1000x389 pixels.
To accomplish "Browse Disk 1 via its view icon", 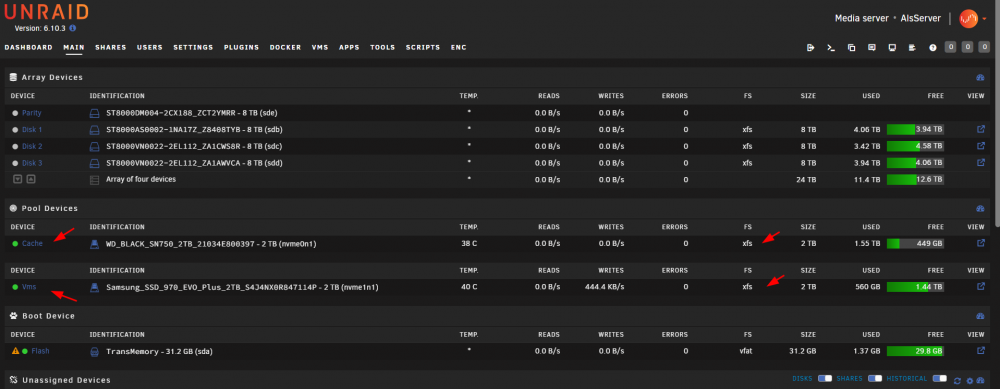I will (980, 129).
